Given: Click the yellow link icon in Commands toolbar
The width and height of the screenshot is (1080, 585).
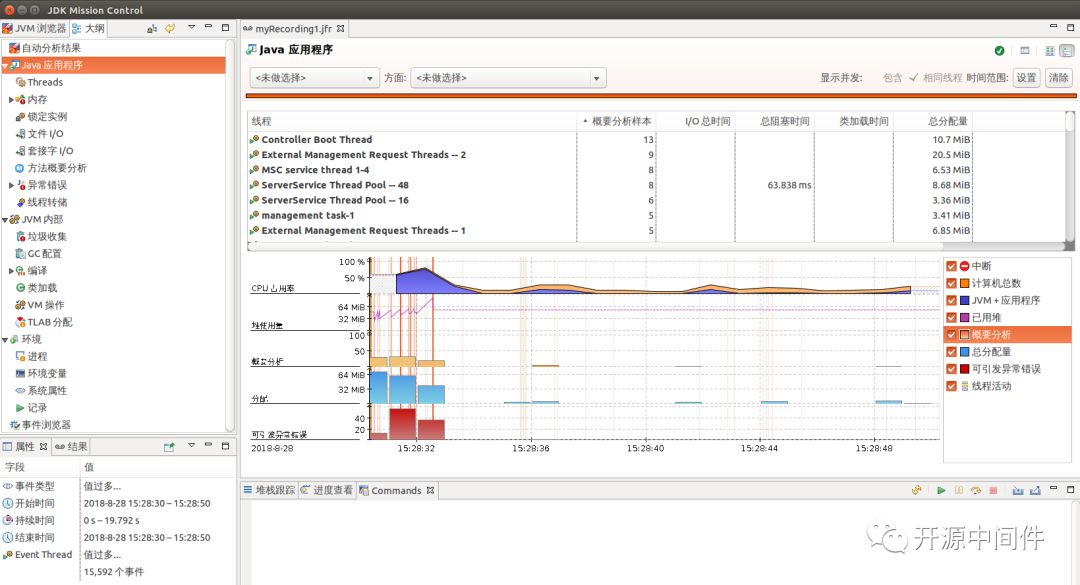Looking at the screenshot, I should pyautogui.click(x=916, y=491).
